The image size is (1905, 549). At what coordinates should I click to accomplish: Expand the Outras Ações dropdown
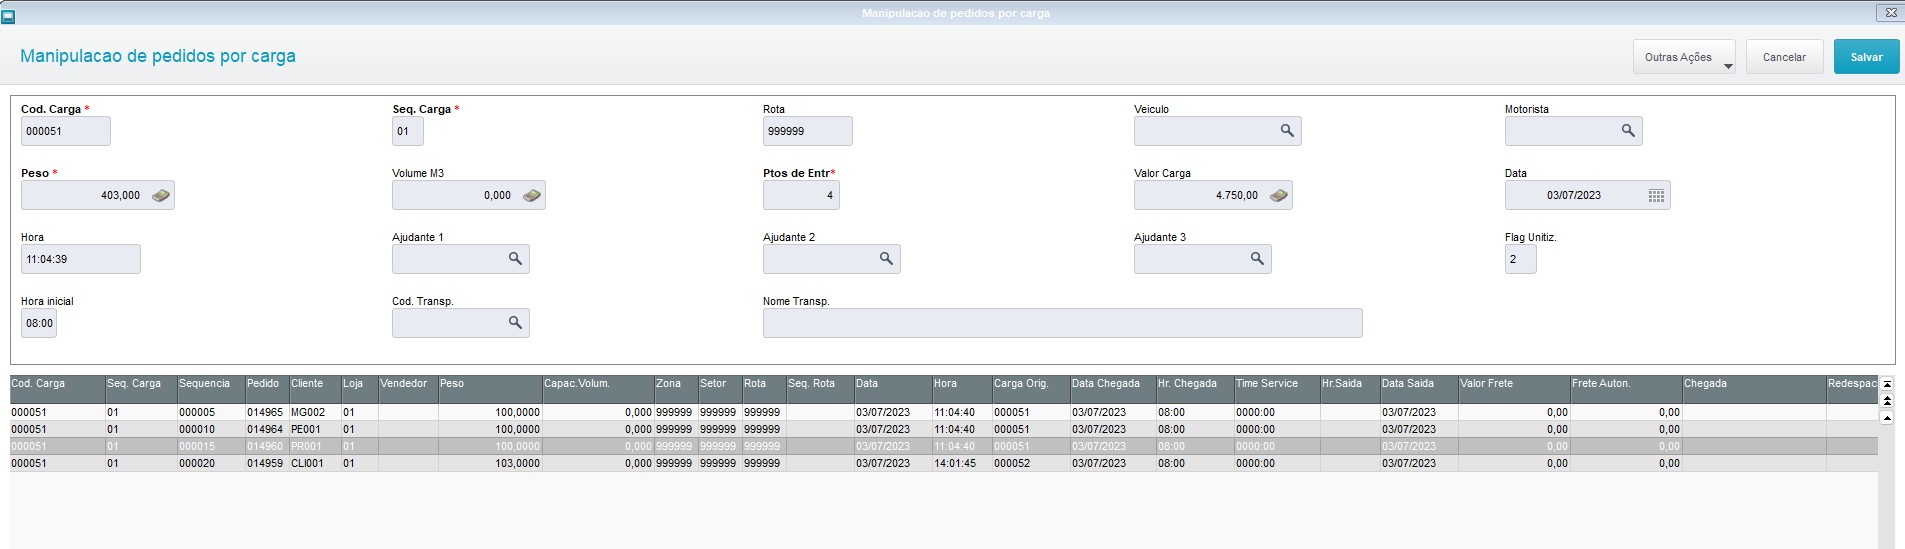[x=1684, y=57]
